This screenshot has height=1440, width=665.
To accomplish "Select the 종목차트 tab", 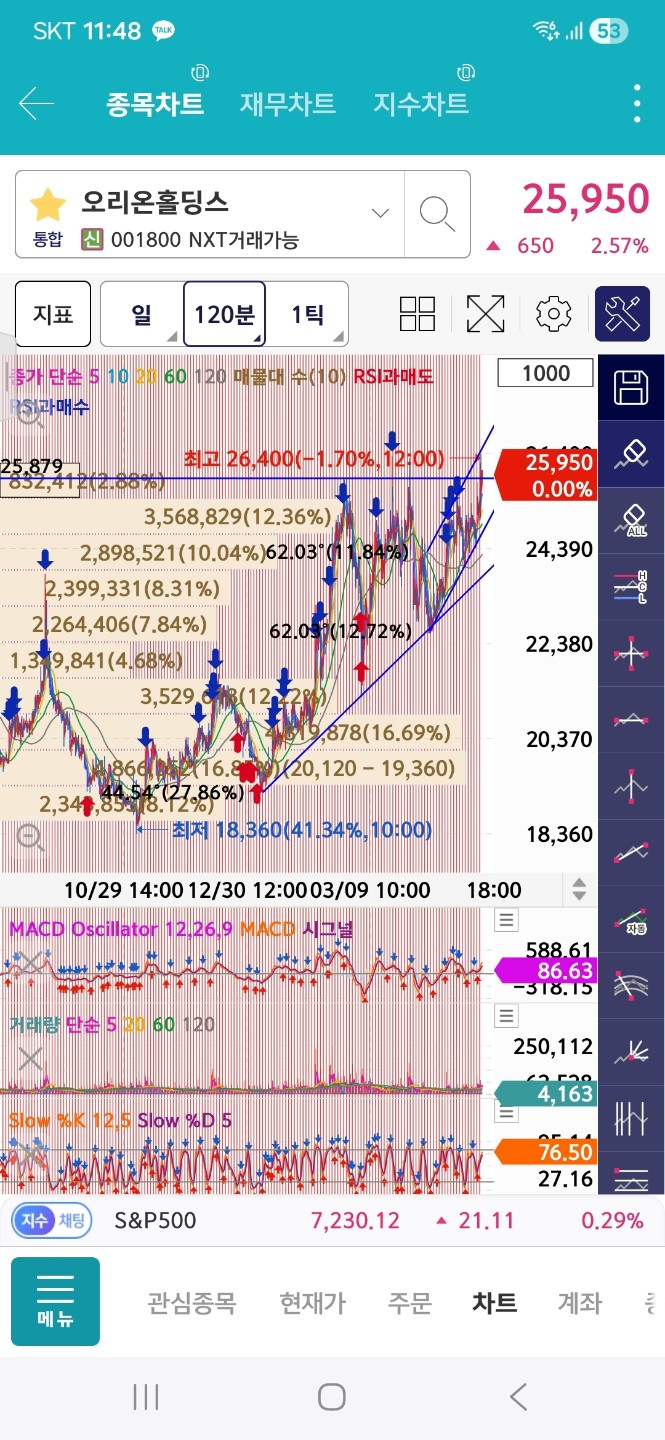I will coord(155,104).
